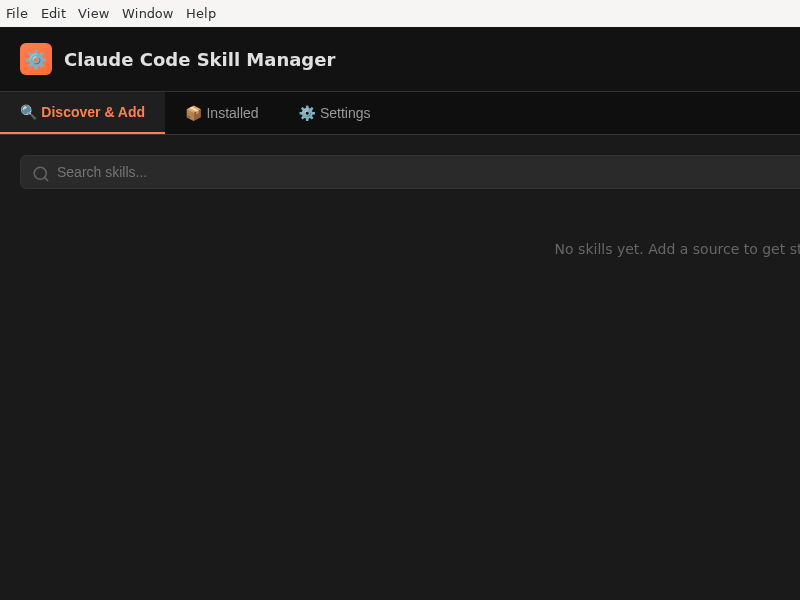Open the Edit menu

[53, 13]
